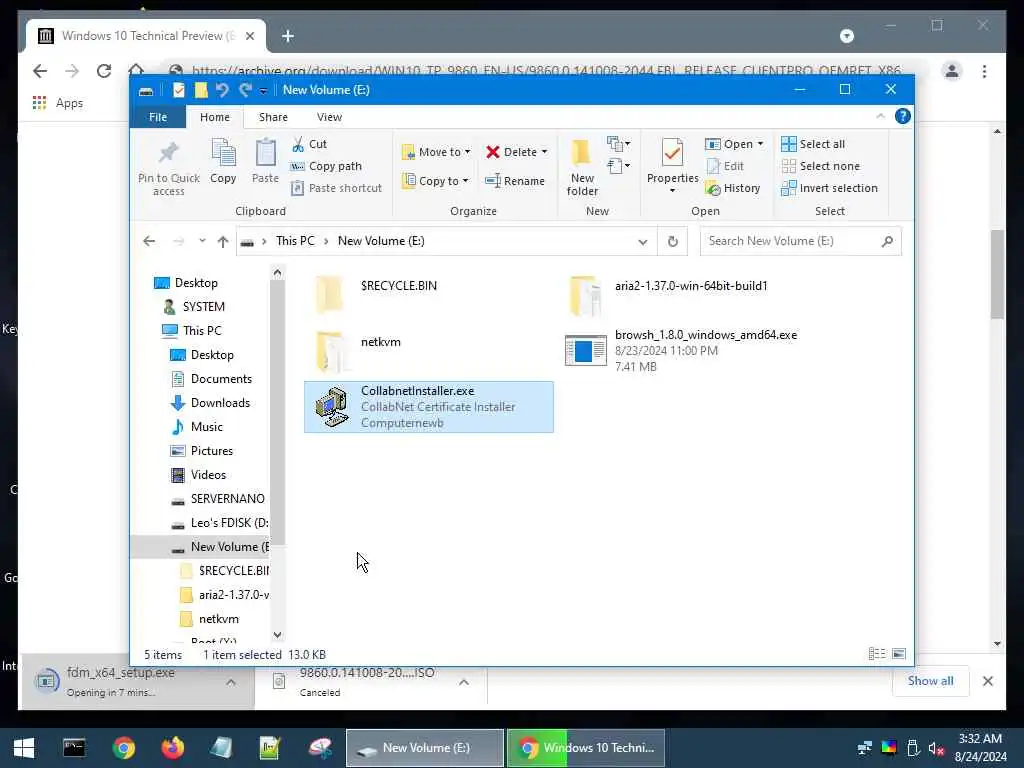Click Properties checkmark icon in quick access toolbar
1024x768 pixels.
click(x=178, y=90)
